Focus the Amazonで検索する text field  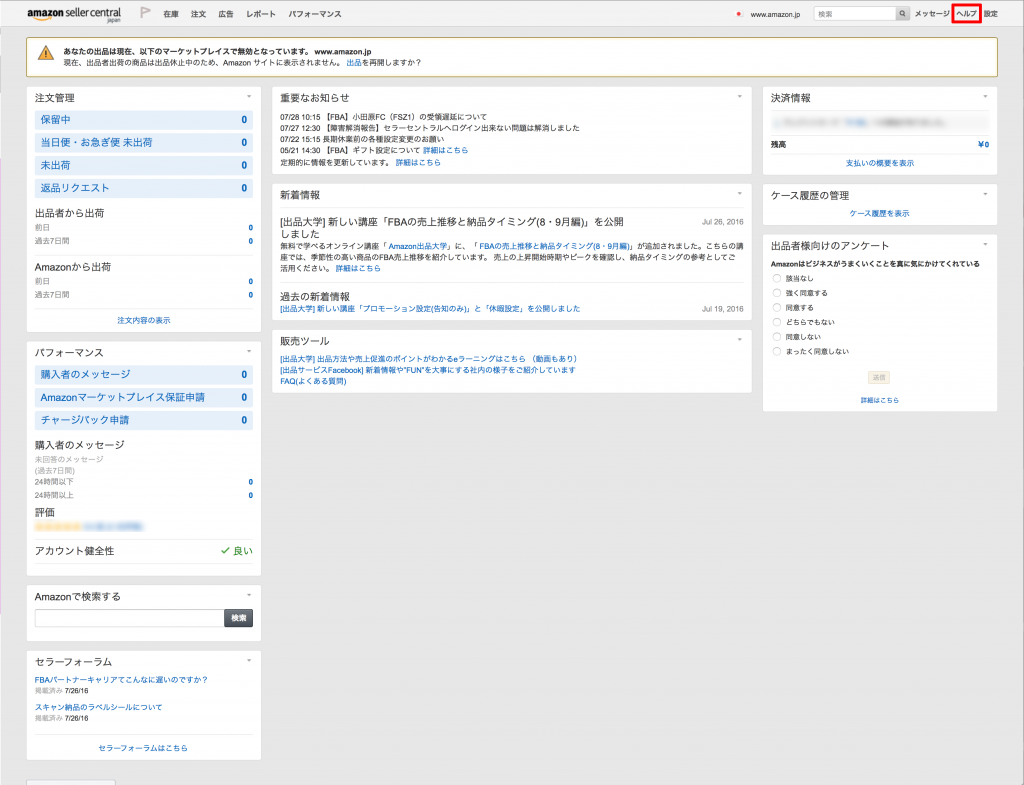point(129,618)
